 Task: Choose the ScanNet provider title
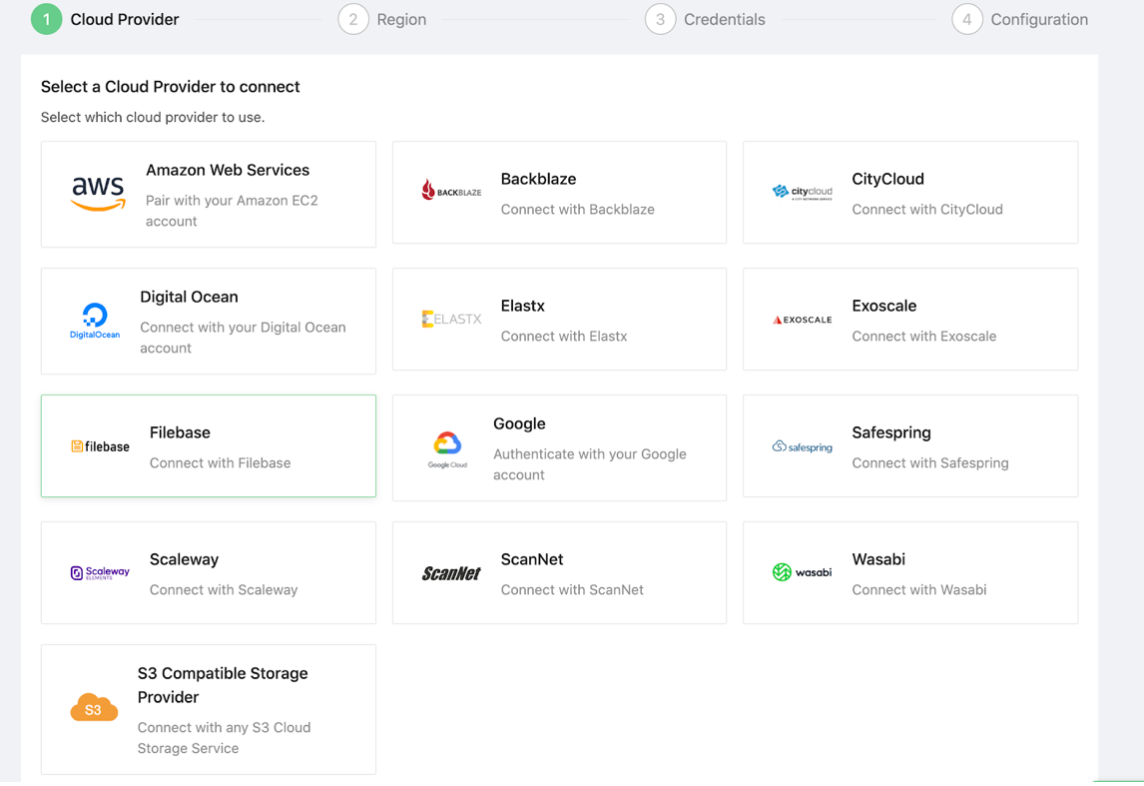532,560
